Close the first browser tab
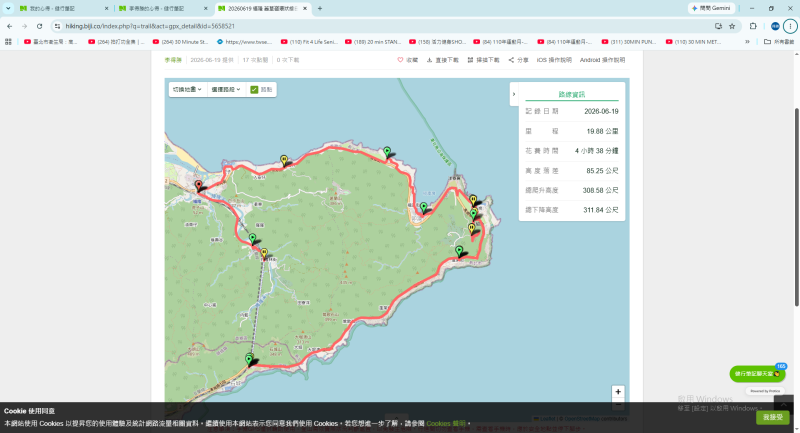Viewport: 800px width, 433px height. 107,9
